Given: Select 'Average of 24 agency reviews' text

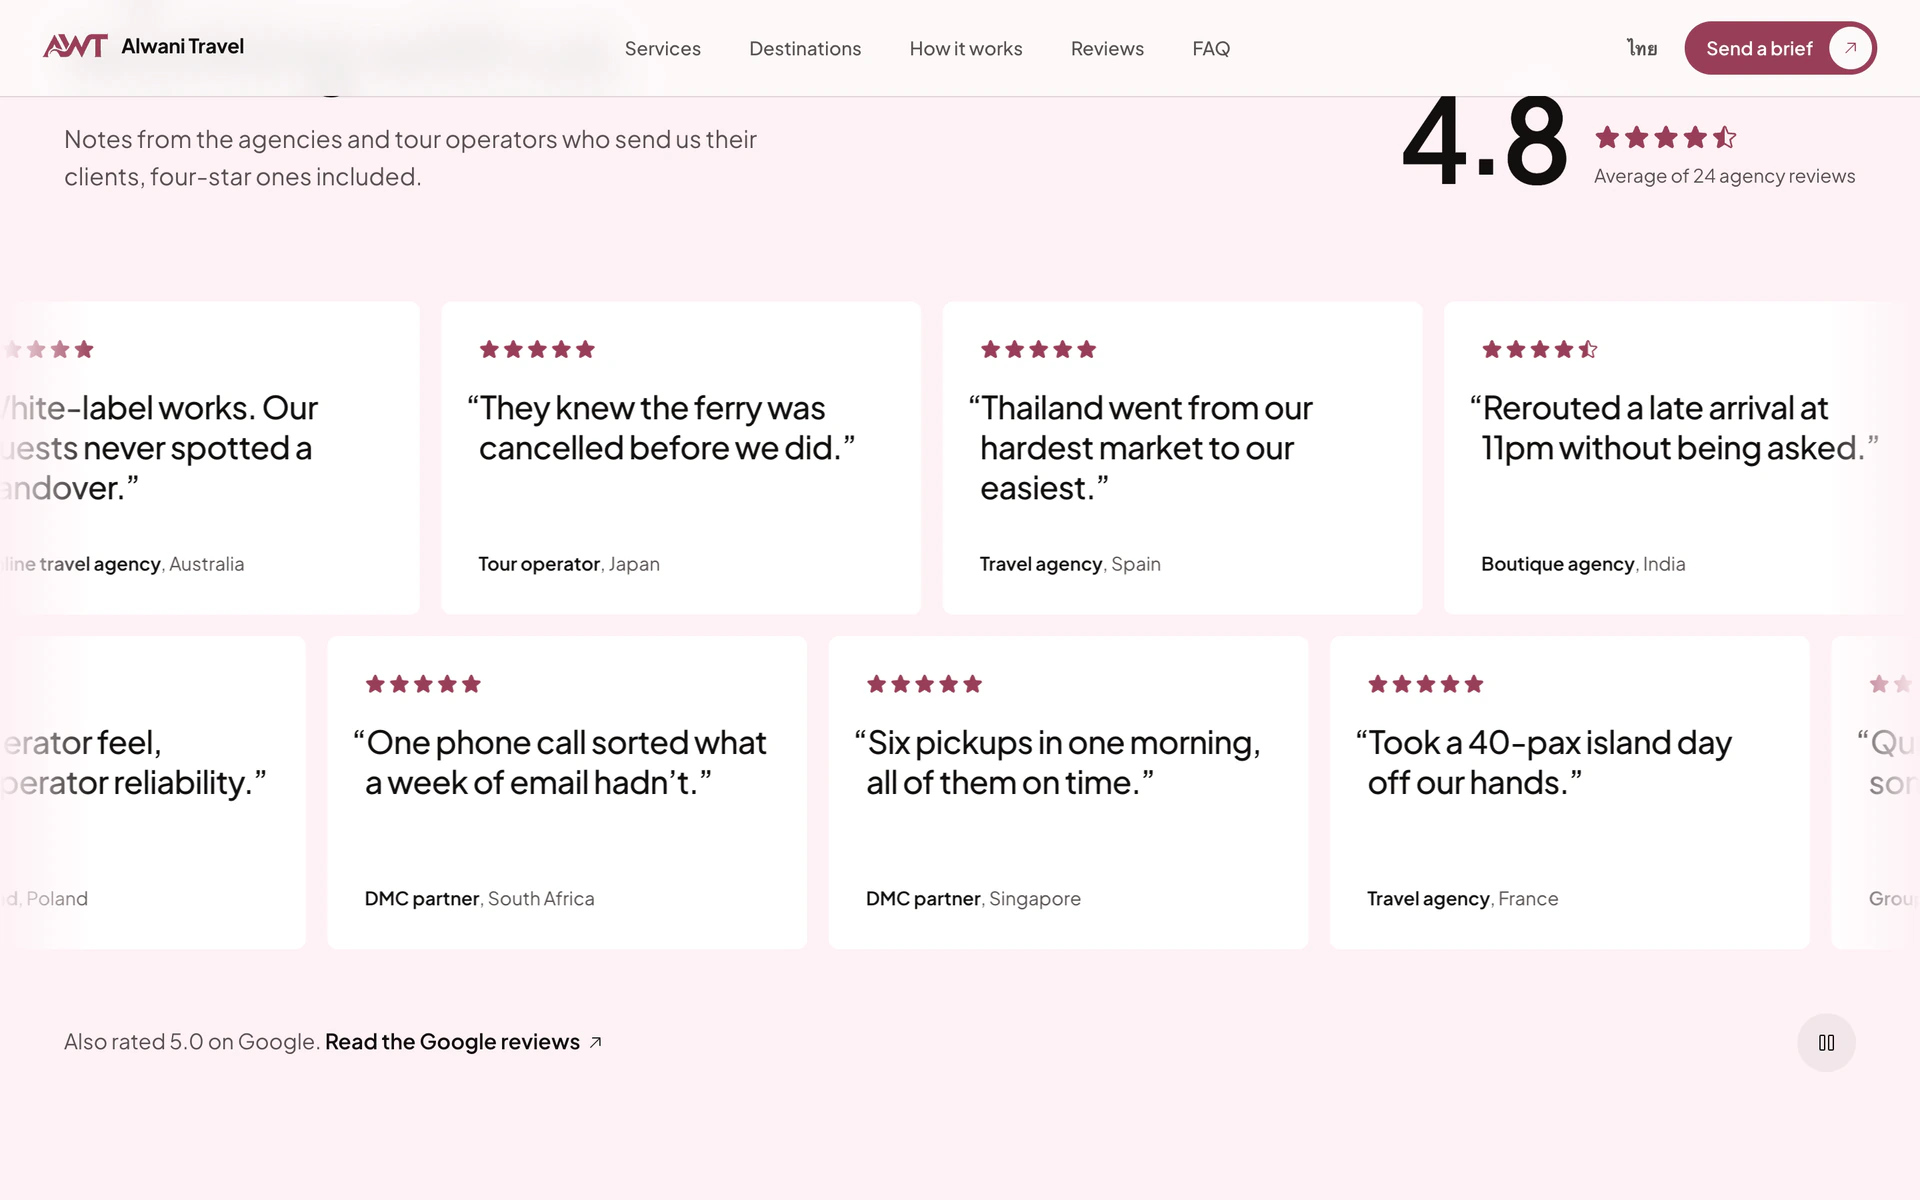Looking at the screenshot, I should click(x=1724, y=176).
